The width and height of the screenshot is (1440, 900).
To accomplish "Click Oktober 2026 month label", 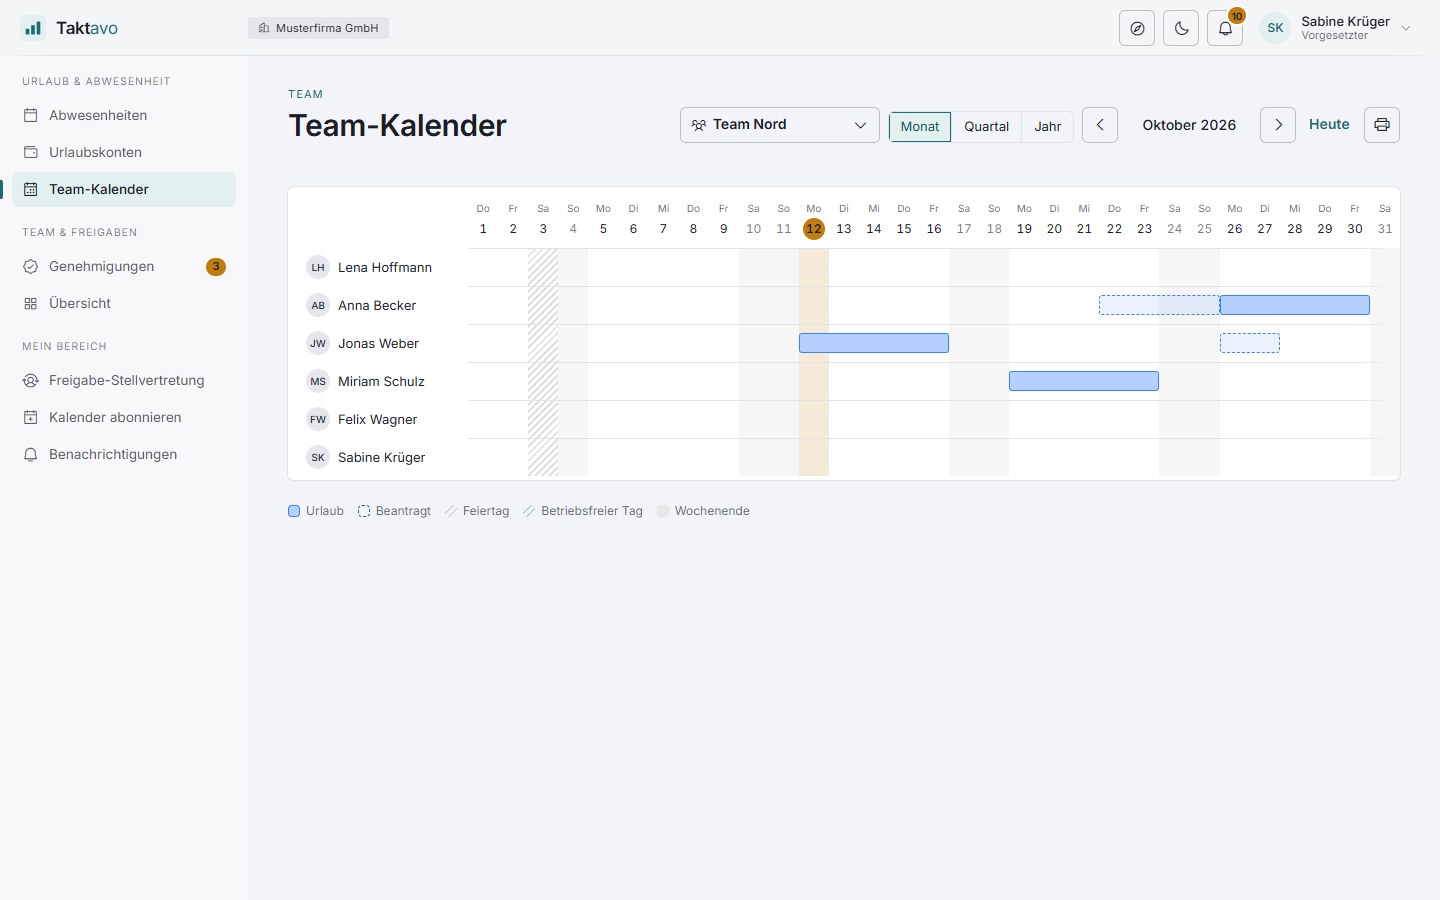I will click(1189, 125).
